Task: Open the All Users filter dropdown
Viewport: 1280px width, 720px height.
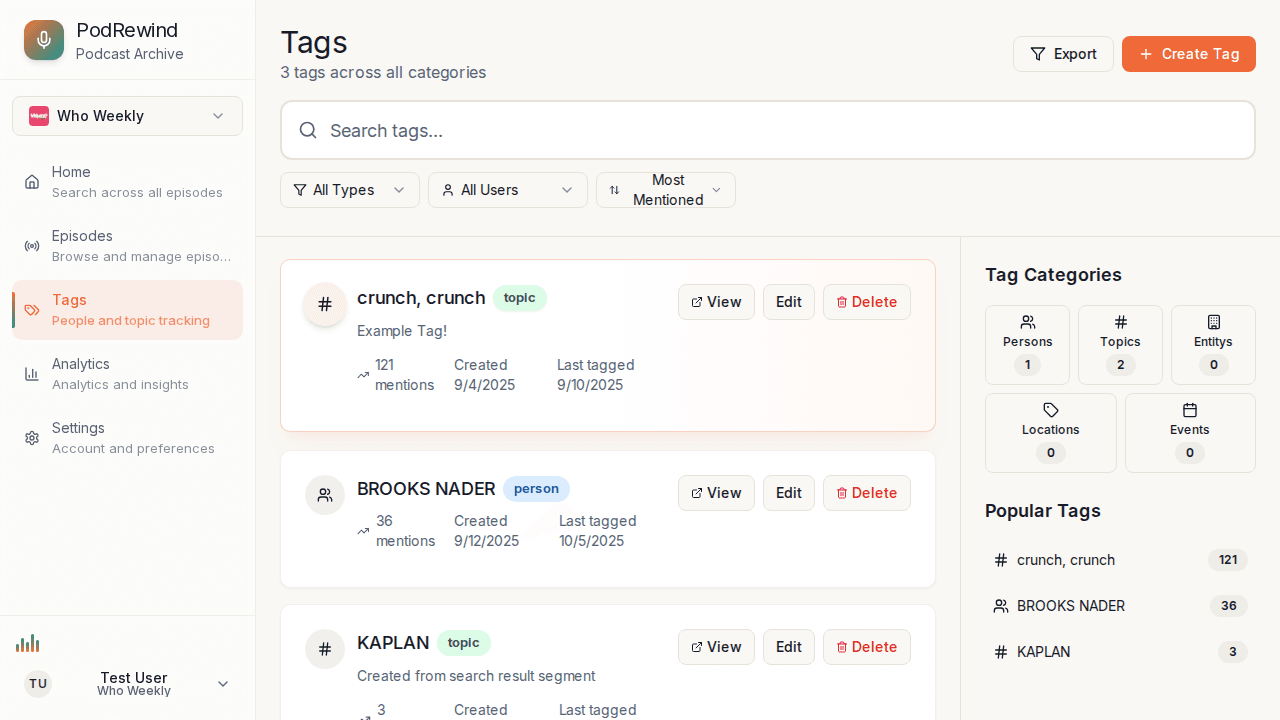Action: [507, 190]
